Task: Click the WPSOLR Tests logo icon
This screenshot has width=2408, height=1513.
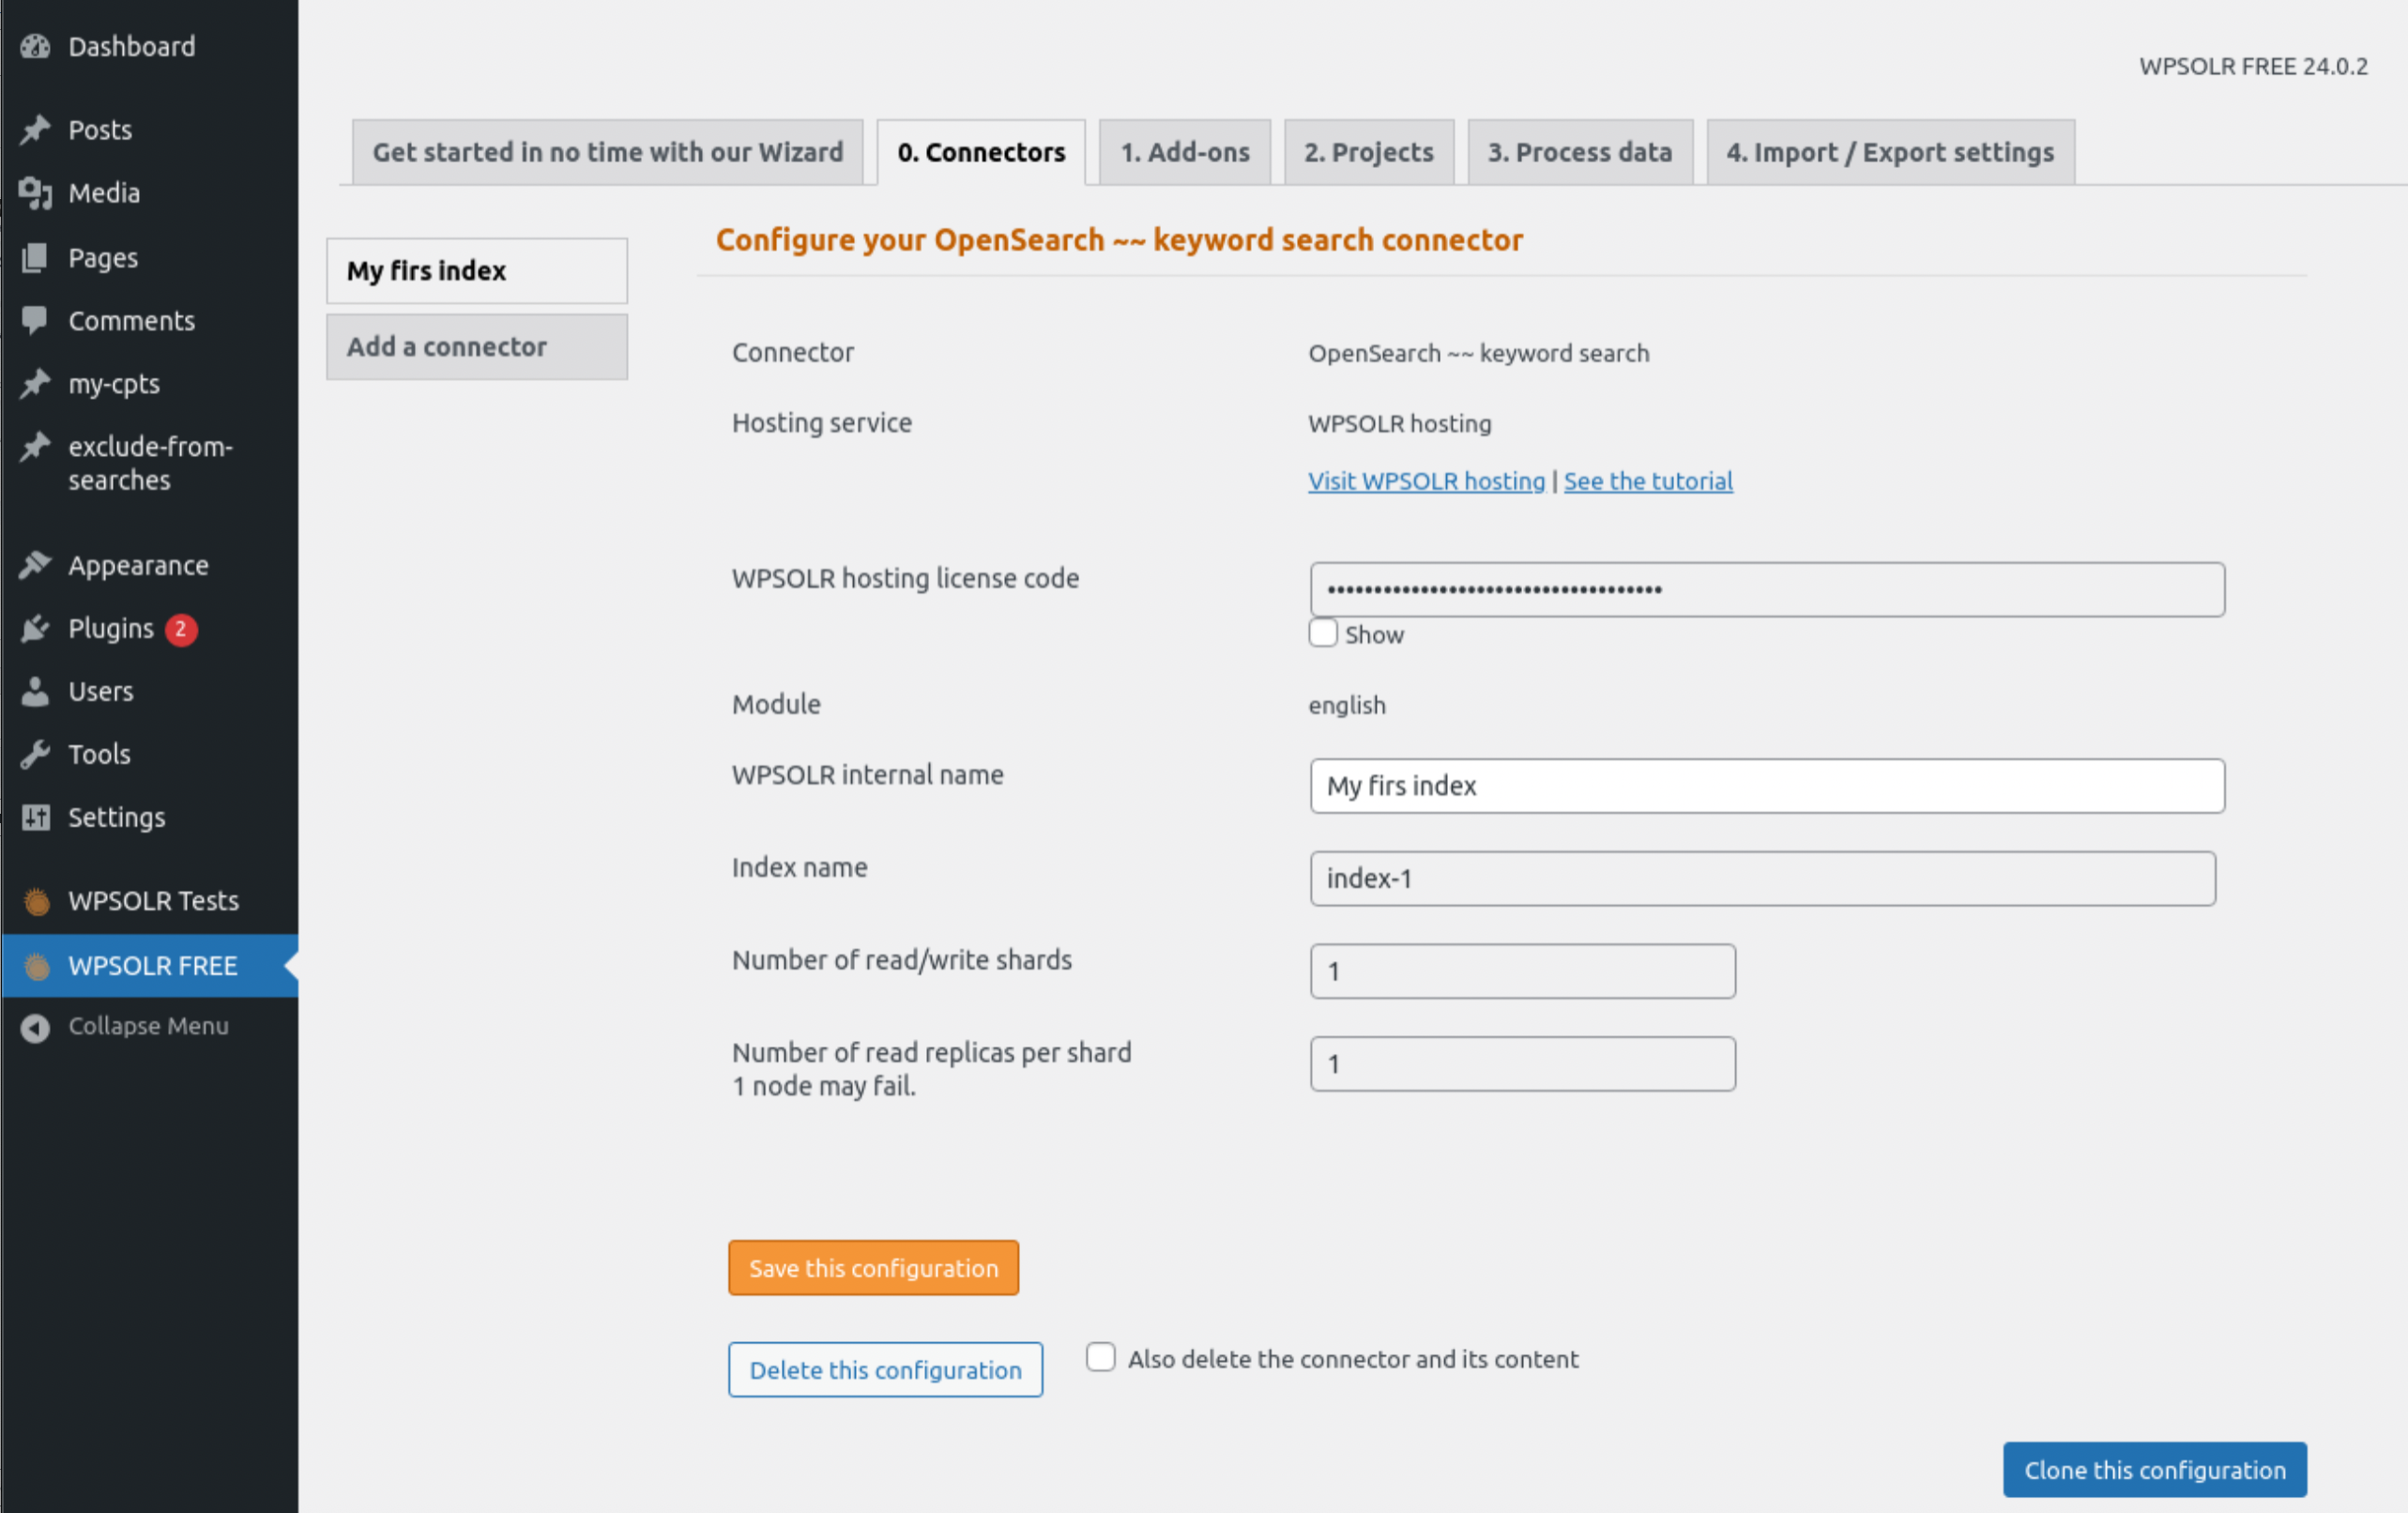Action: [x=37, y=901]
